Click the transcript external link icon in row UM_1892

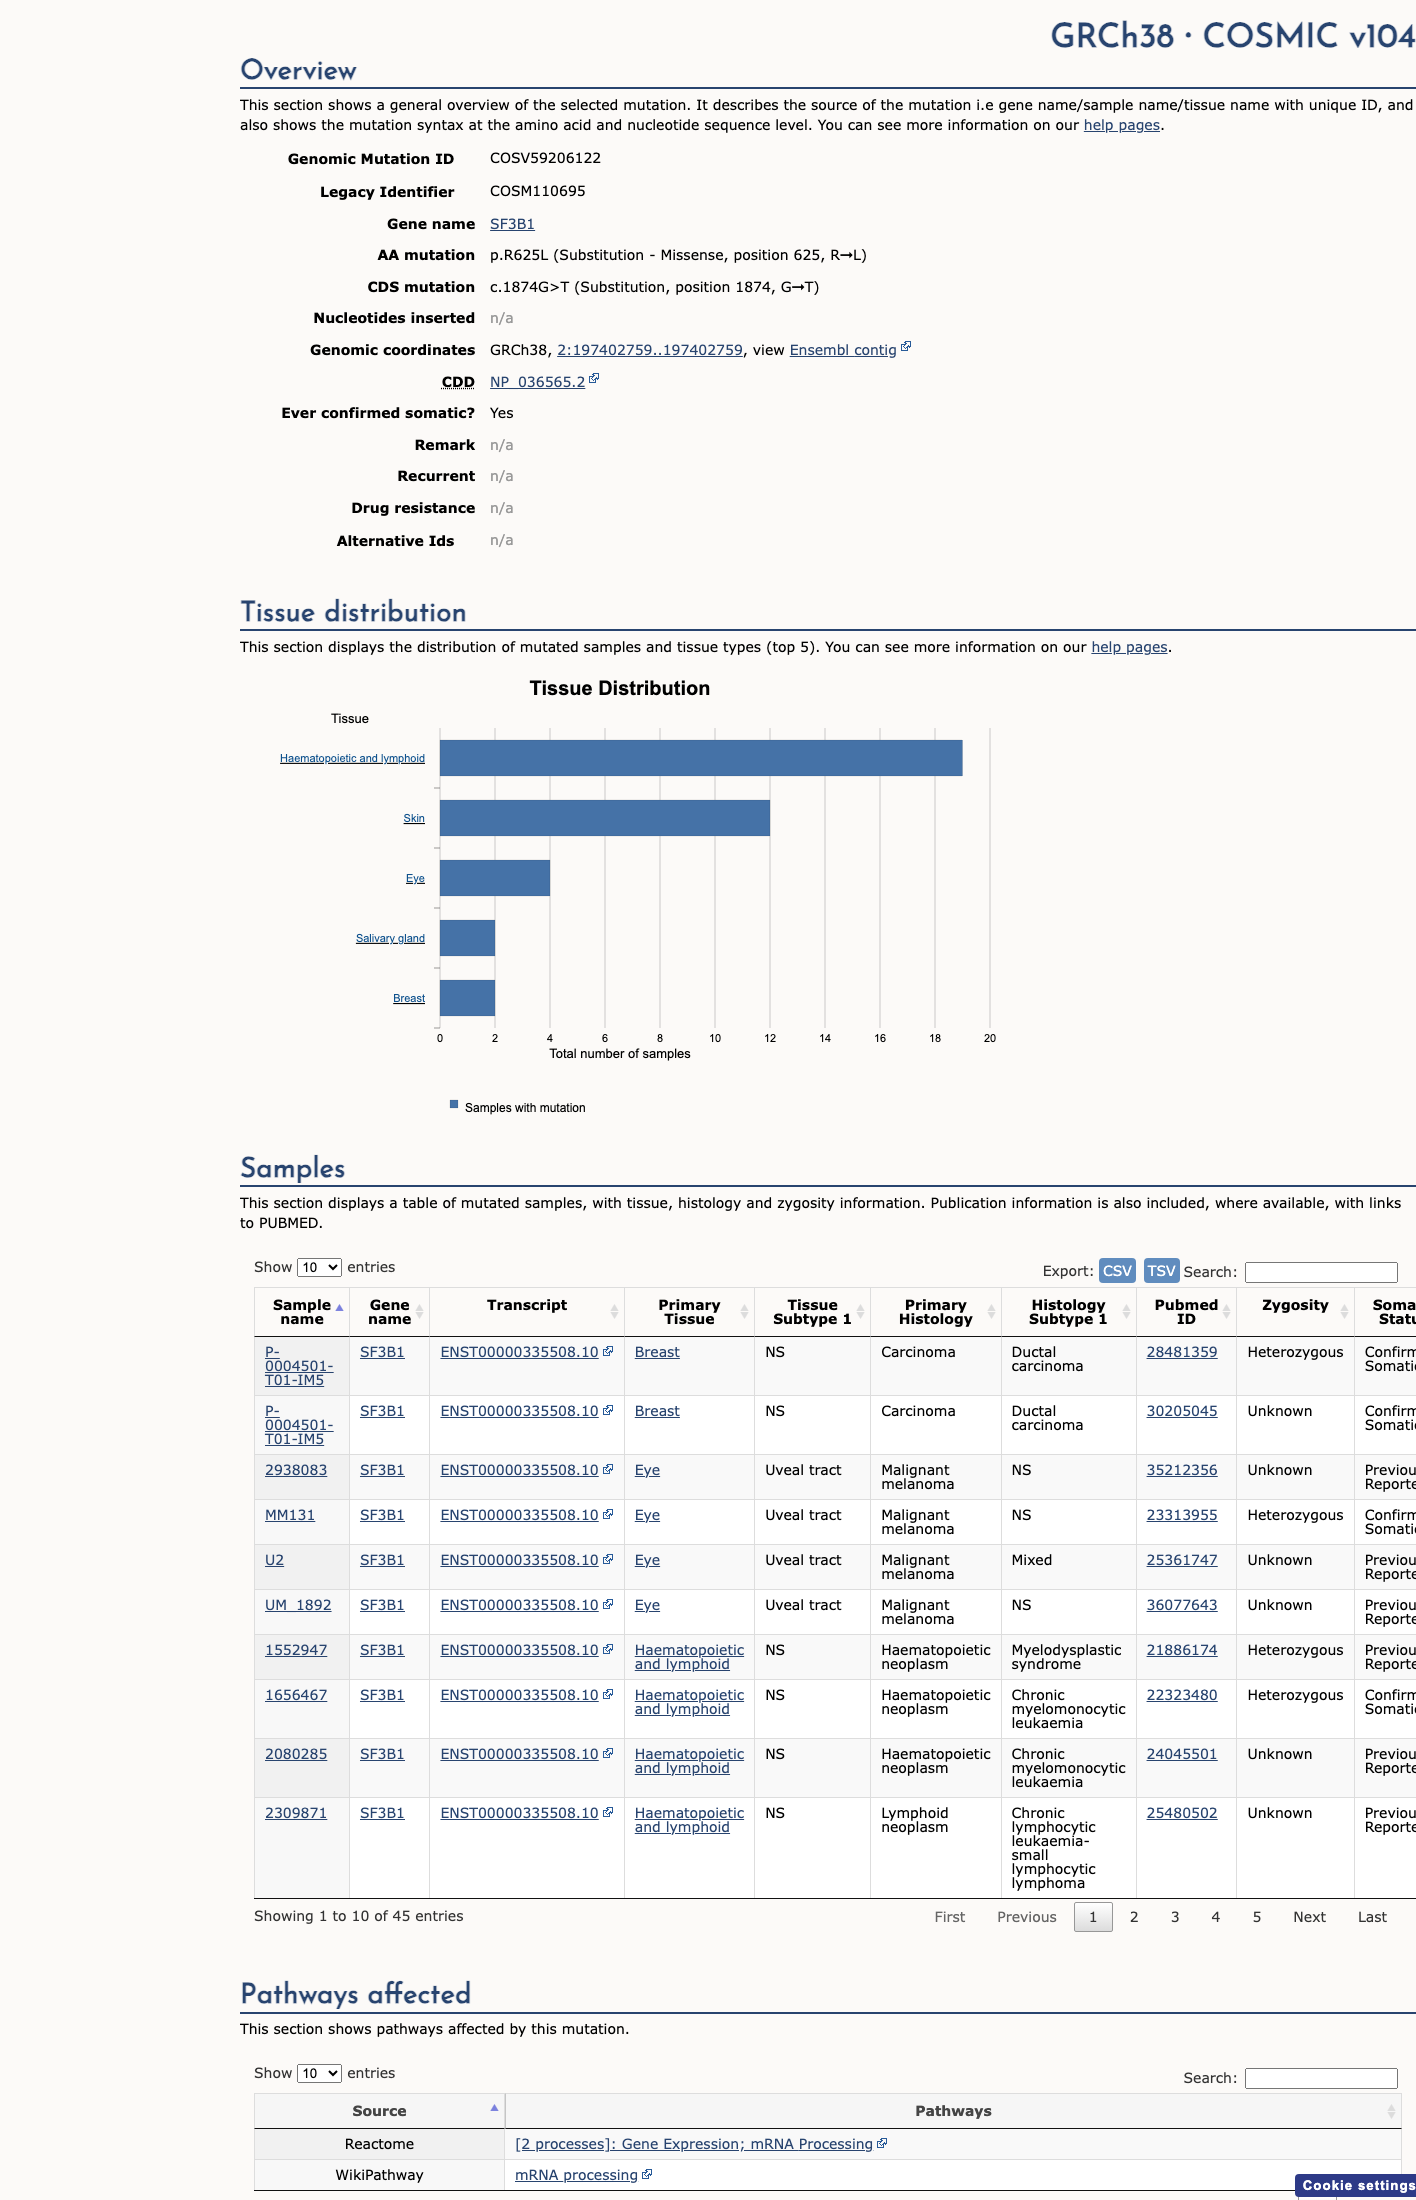point(608,1604)
